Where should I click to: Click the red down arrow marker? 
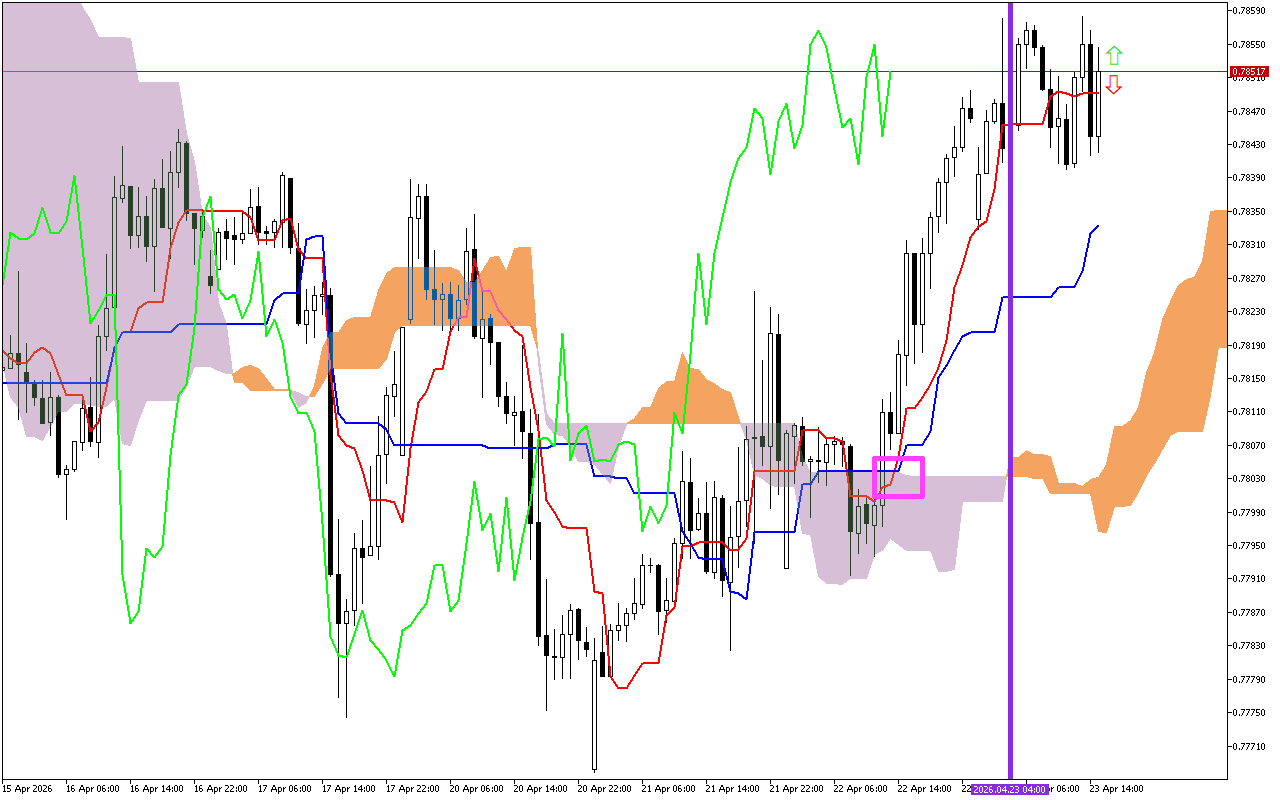click(x=1113, y=85)
